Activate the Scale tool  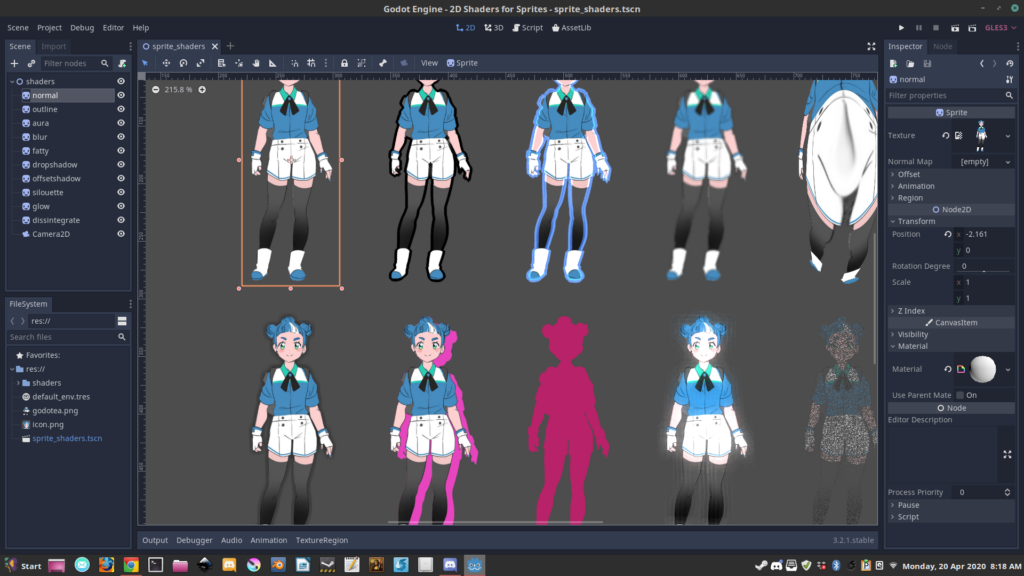[200, 62]
